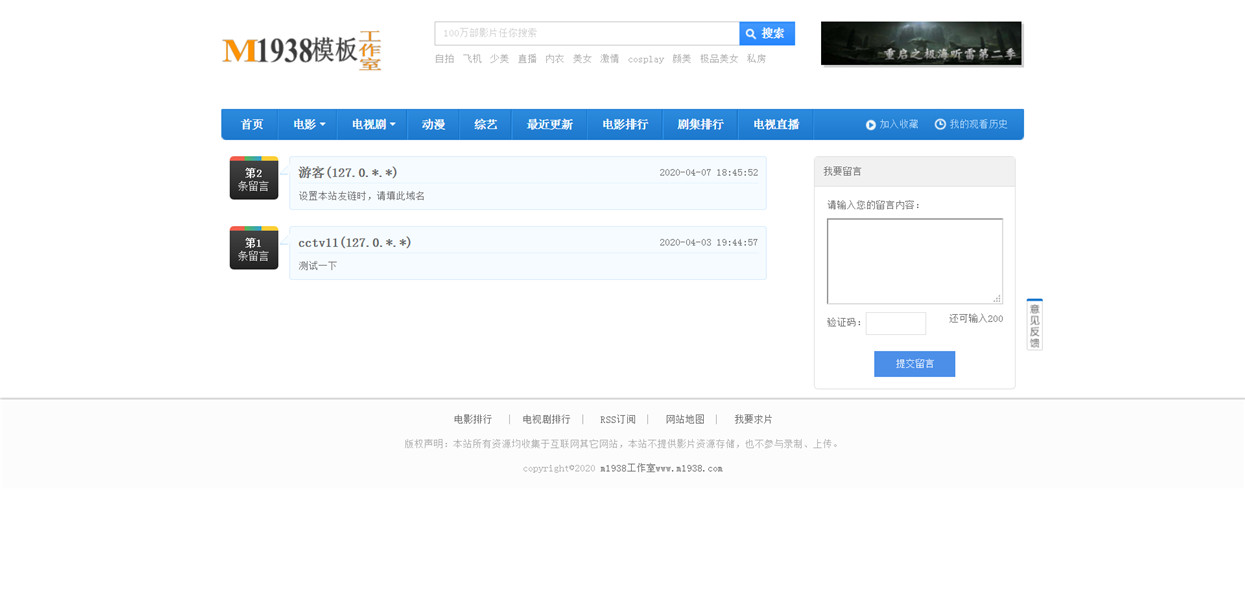Open the 电影排行 nav bar item
This screenshot has width=1245, height=593.
point(625,125)
